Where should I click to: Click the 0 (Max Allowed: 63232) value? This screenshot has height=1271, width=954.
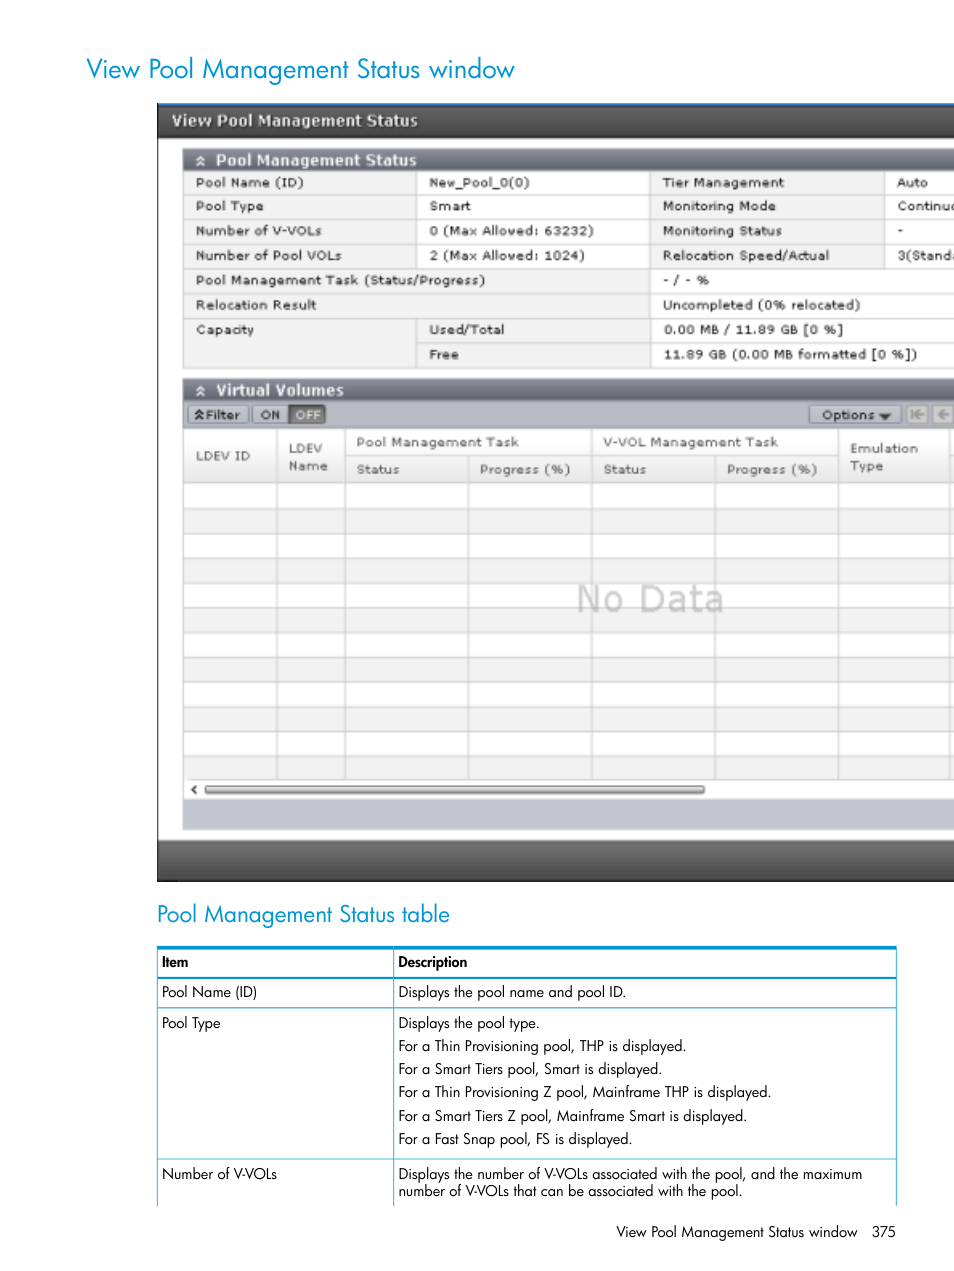click(511, 231)
